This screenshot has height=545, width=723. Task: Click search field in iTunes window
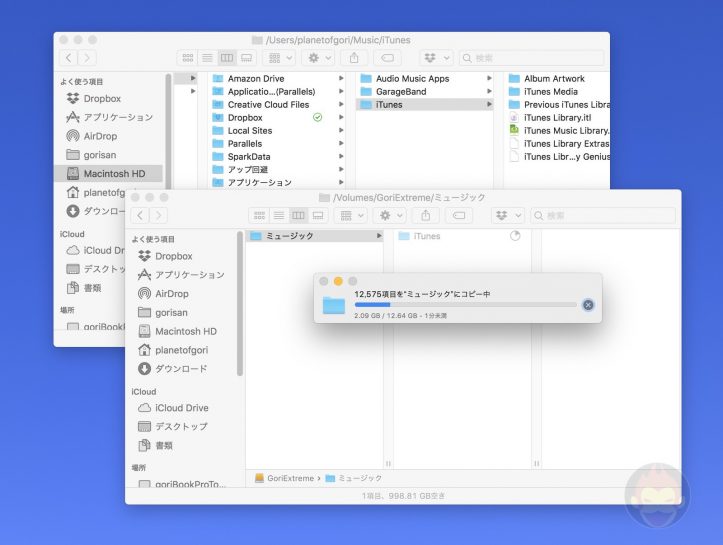click(x=531, y=58)
